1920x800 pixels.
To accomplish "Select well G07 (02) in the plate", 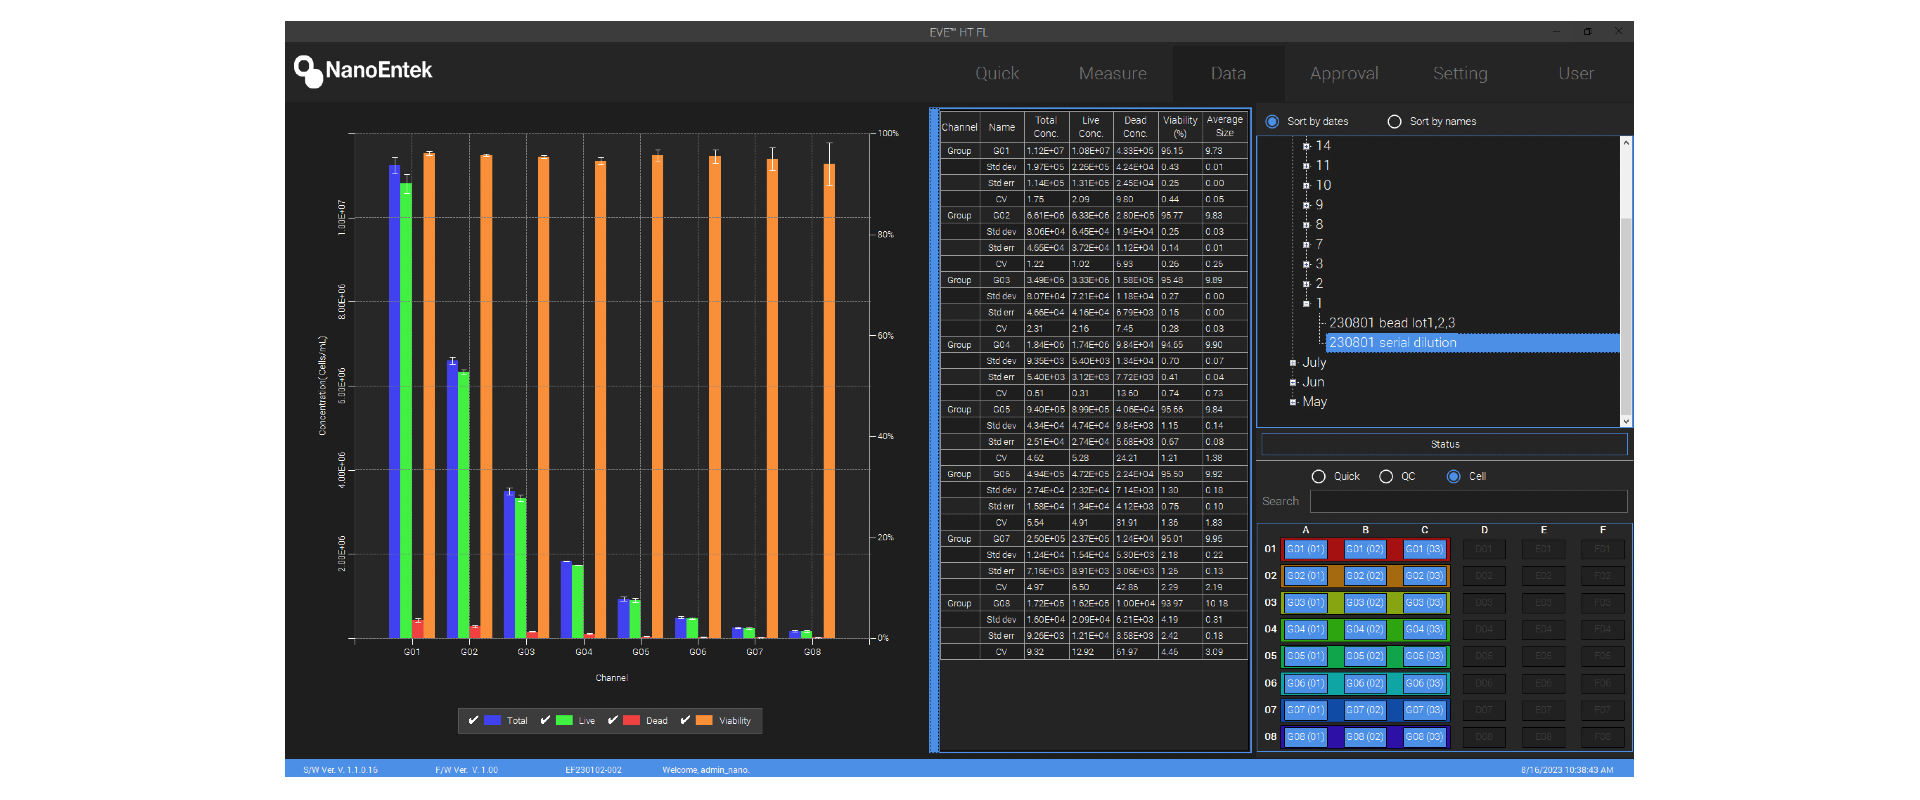I will (x=1364, y=710).
